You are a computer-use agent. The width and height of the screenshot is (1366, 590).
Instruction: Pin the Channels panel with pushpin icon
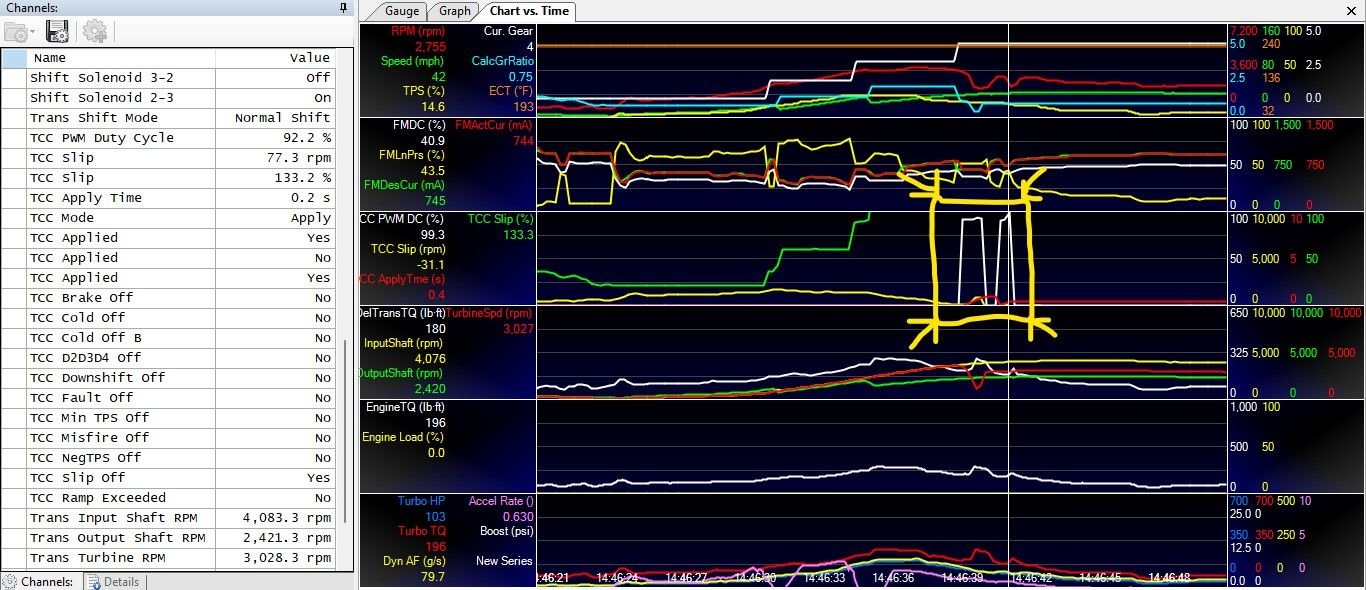tap(343, 8)
